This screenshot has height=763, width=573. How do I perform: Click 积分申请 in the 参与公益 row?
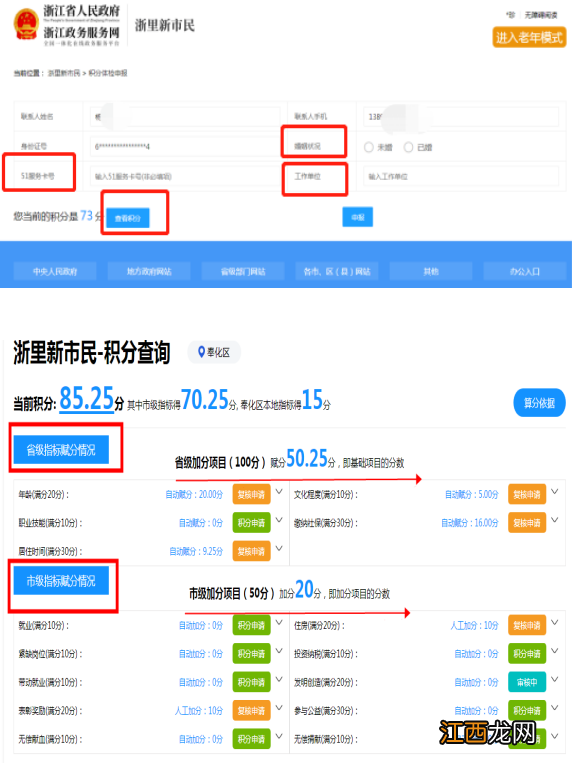[527, 710]
